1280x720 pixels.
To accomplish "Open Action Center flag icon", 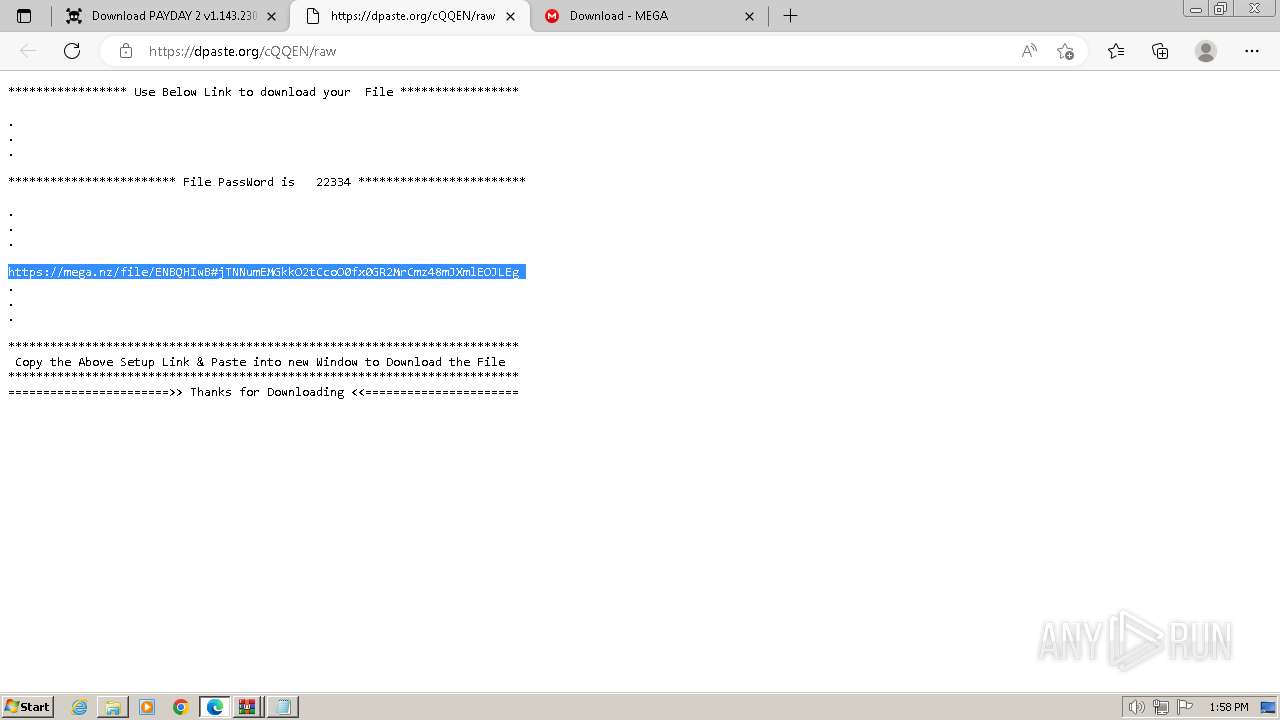I will (1185, 707).
